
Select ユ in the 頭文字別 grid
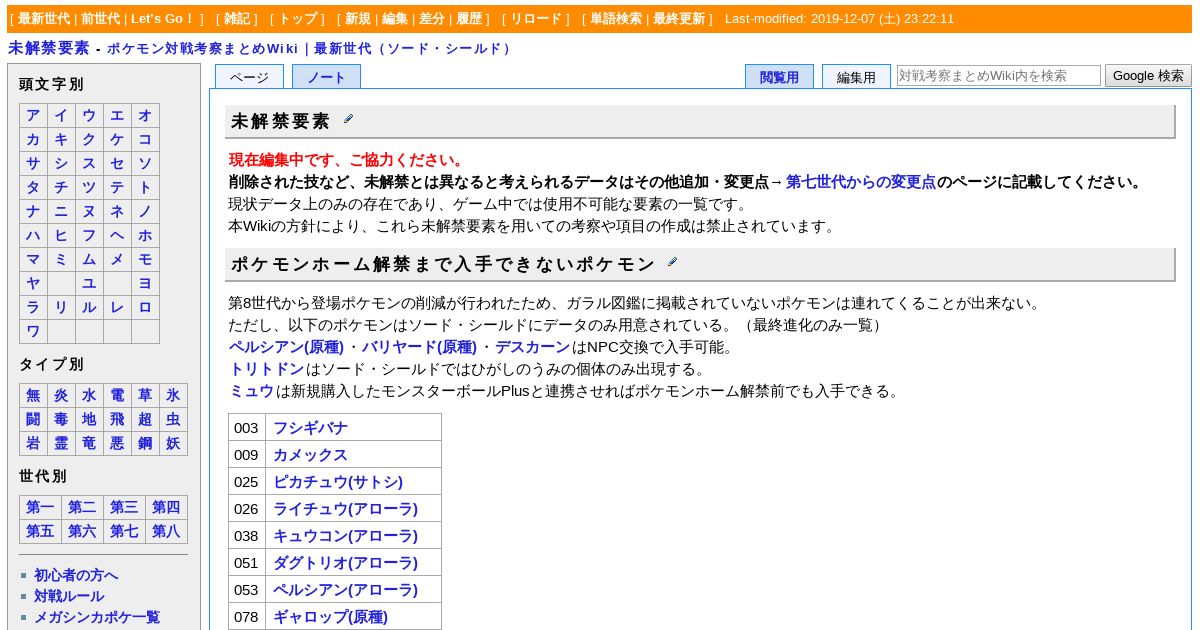pos(89,283)
